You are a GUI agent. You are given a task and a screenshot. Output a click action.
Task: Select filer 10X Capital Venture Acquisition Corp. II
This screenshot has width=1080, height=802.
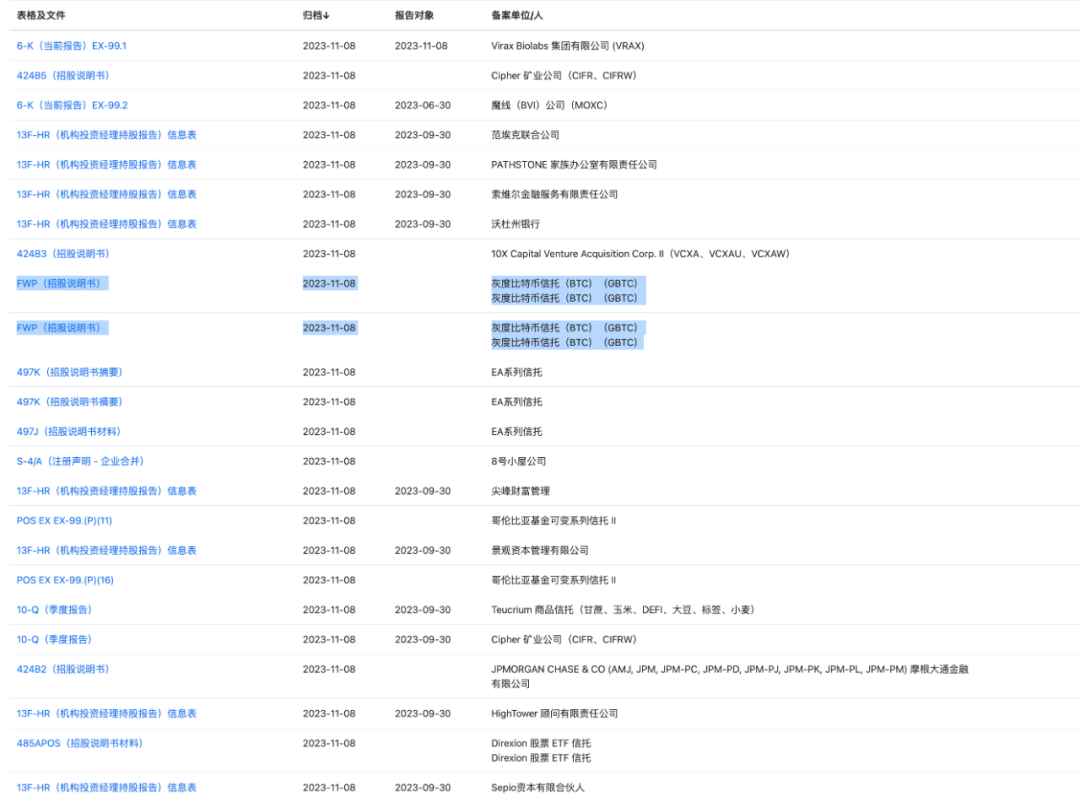point(641,253)
